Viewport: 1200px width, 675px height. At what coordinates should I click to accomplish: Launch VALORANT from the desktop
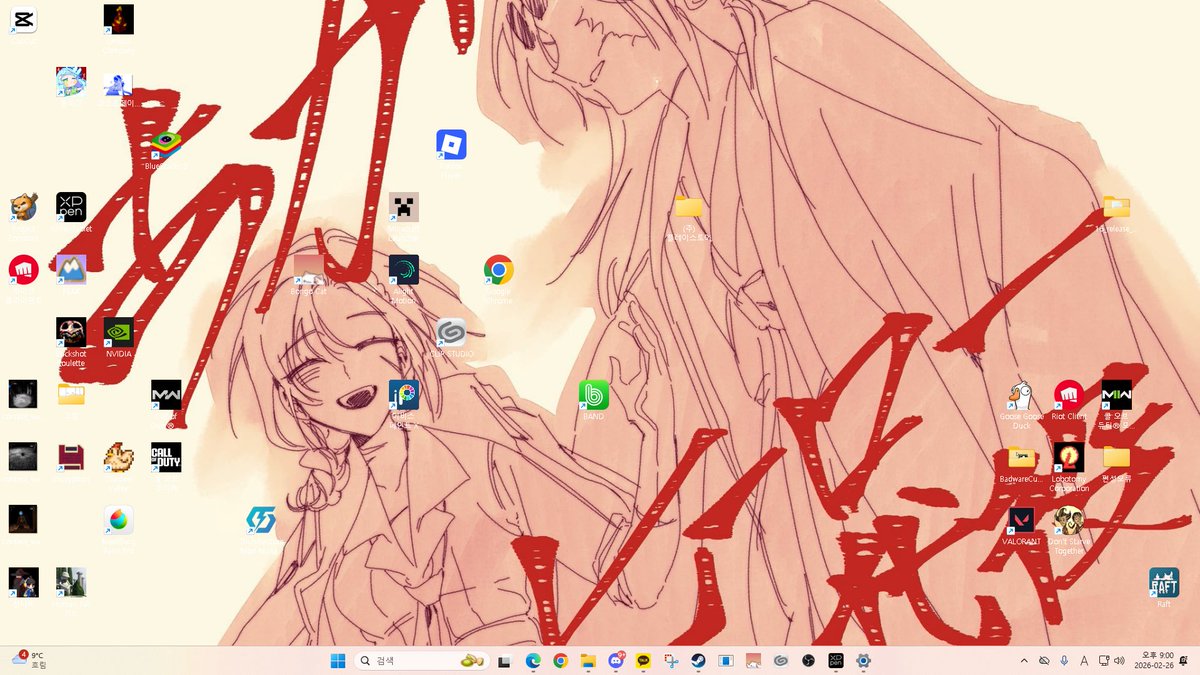1021,521
